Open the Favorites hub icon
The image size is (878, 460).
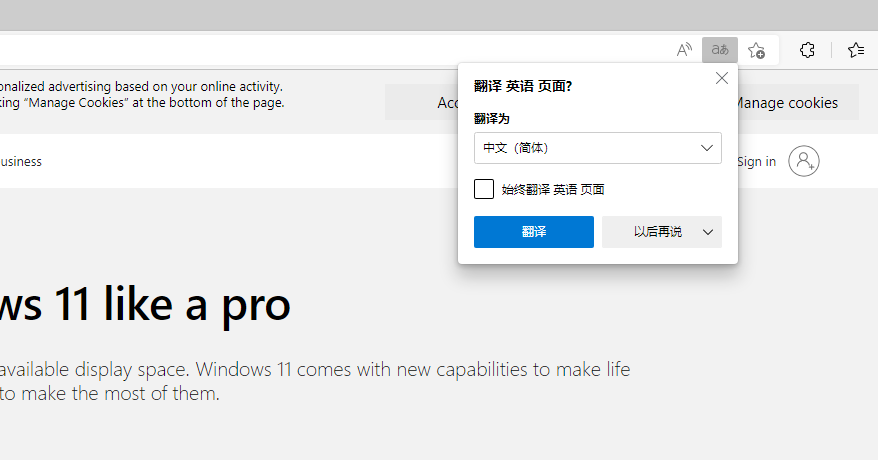click(856, 50)
